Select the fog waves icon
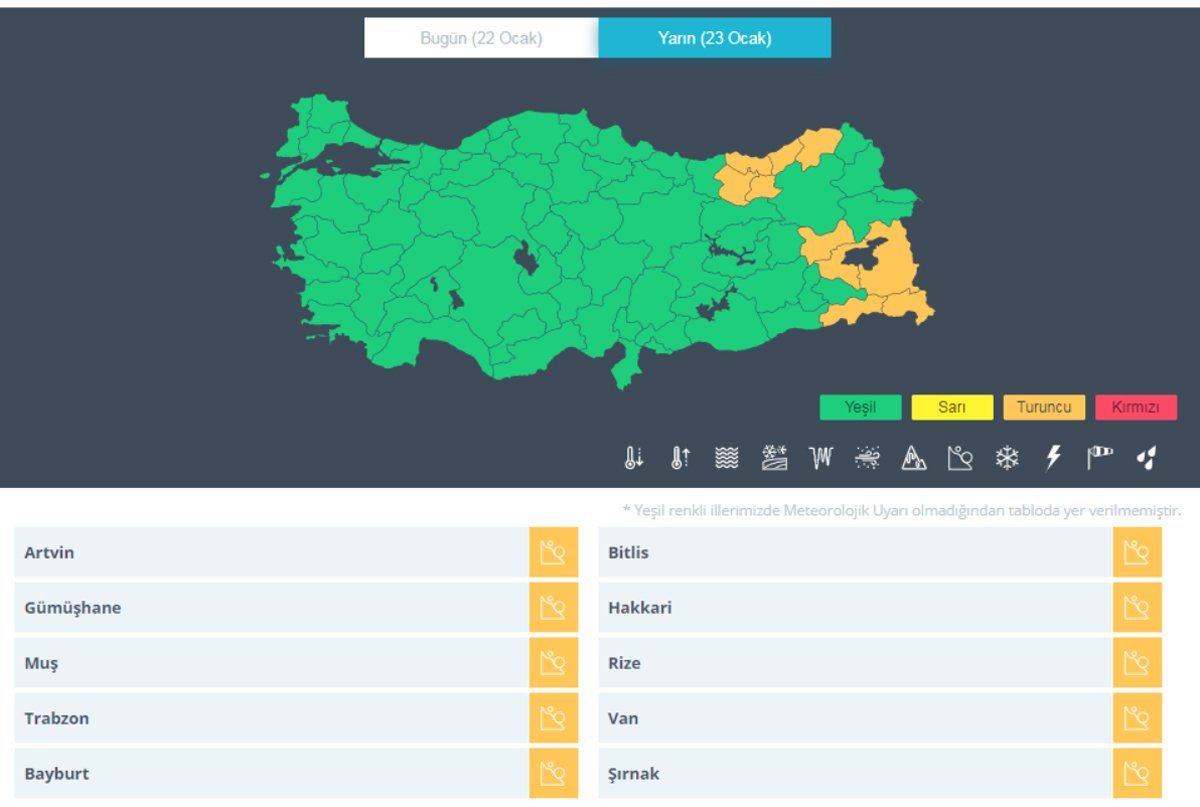This screenshot has height=807, width=1200. (x=727, y=458)
